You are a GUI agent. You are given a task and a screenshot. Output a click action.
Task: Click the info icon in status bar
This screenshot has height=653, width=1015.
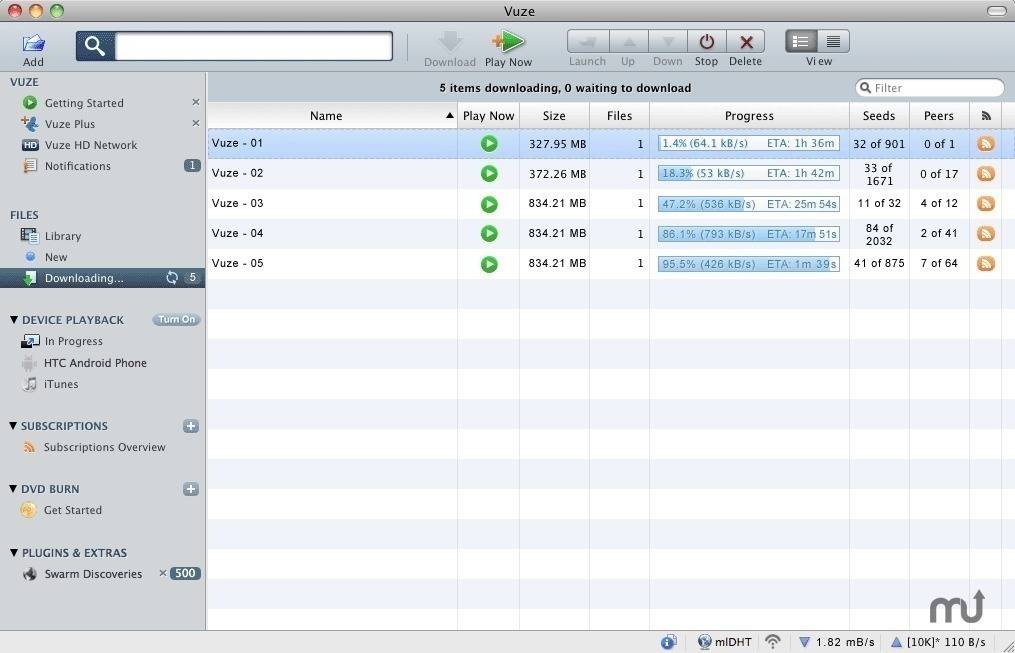(669, 642)
